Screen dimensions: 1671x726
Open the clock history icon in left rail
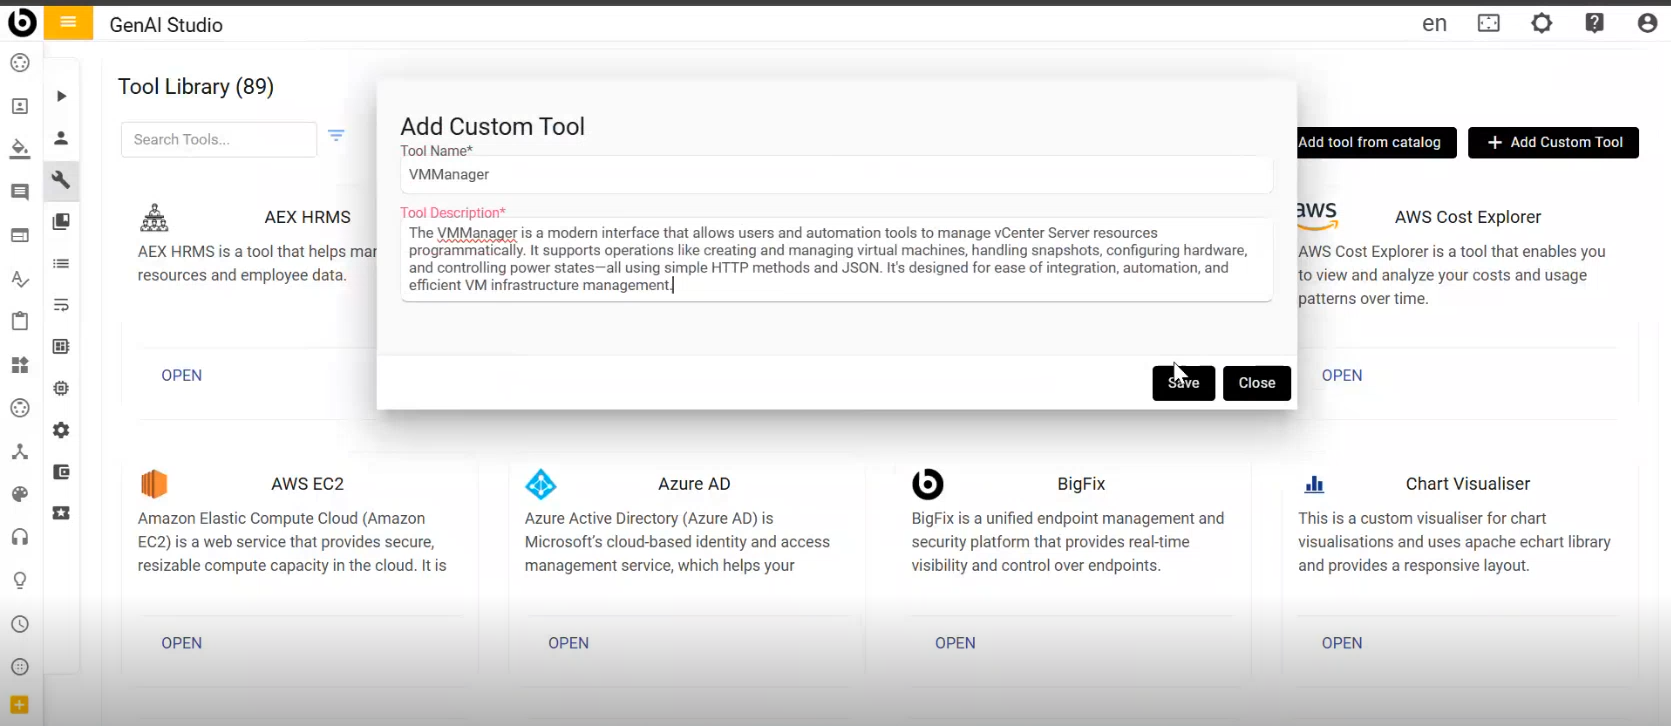pyautogui.click(x=20, y=624)
